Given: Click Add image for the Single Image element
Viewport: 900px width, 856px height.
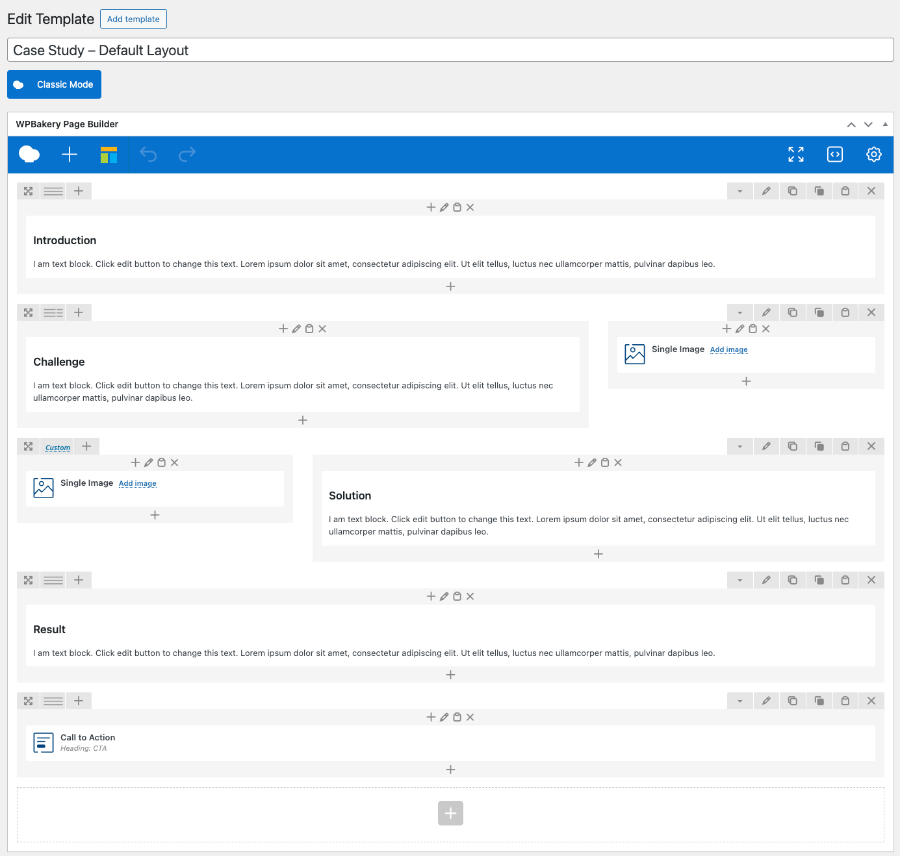Looking at the screenshot, I should coord(728,349).
